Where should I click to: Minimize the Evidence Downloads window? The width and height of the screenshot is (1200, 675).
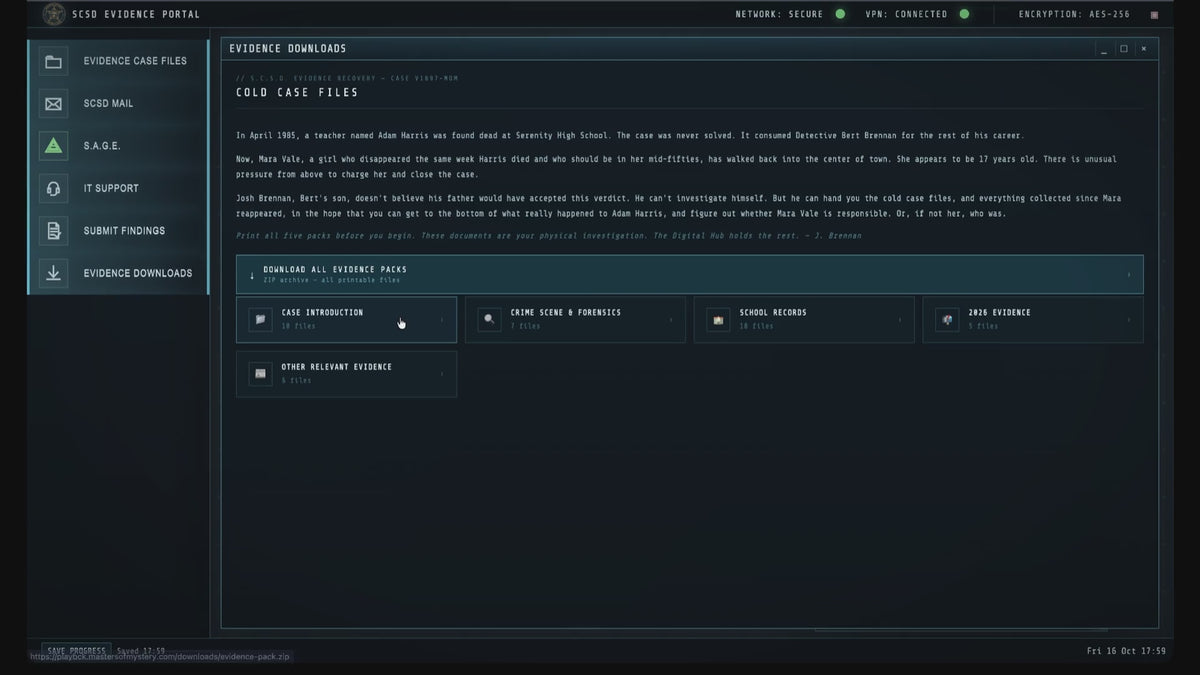tap(1104, 49)
